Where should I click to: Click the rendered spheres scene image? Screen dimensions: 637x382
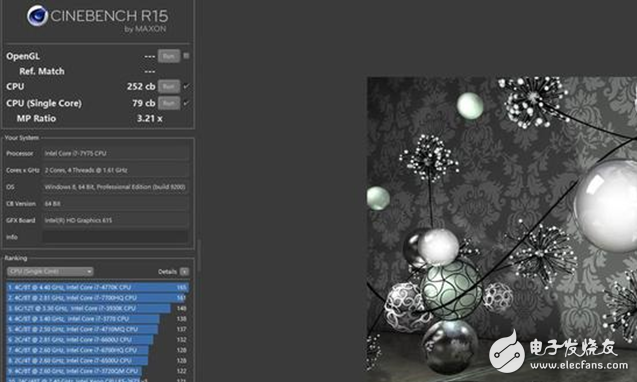pyautogui.click(x=502, y=229)
